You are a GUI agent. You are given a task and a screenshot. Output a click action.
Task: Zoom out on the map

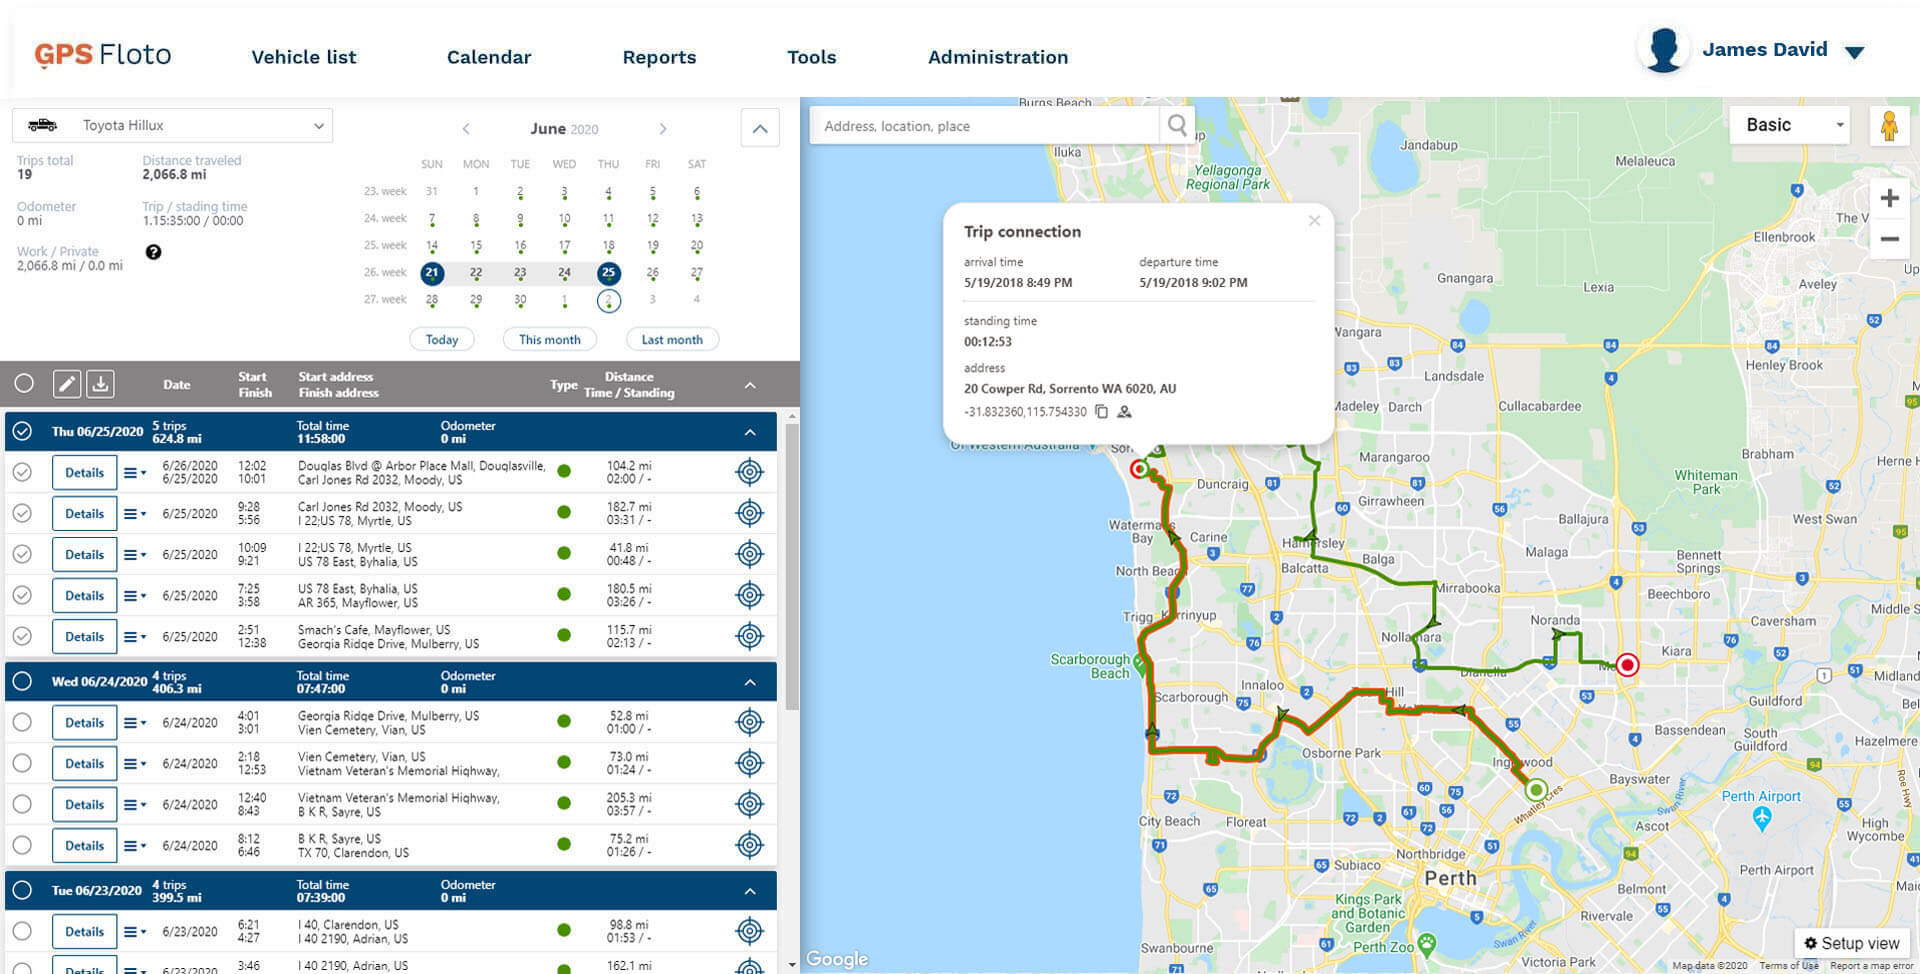(x=1889, y=239)
